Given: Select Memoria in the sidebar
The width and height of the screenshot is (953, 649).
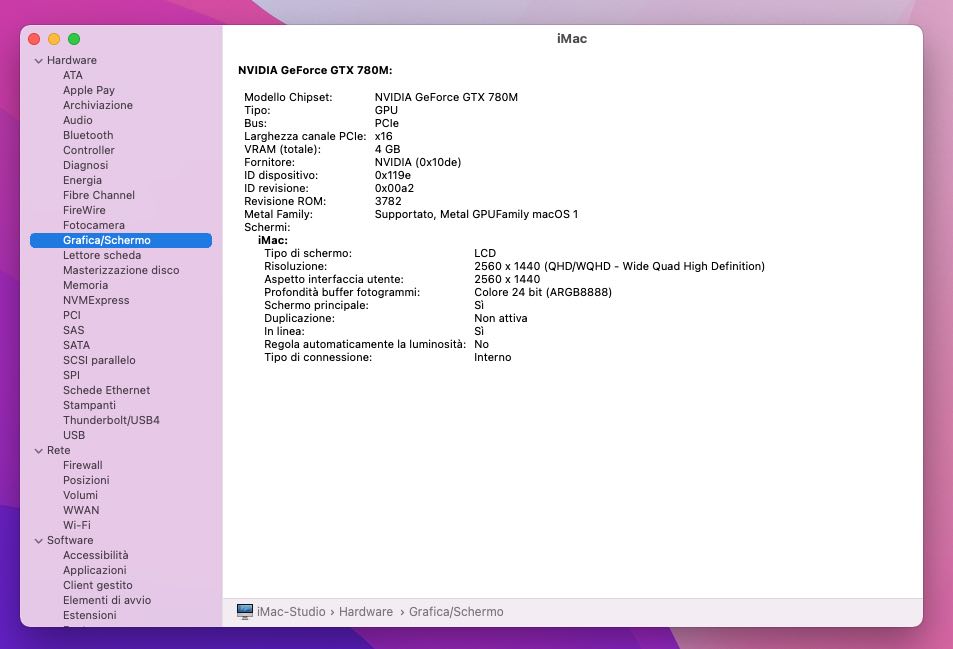Looking at the screenshot, I should click(85, 285).
